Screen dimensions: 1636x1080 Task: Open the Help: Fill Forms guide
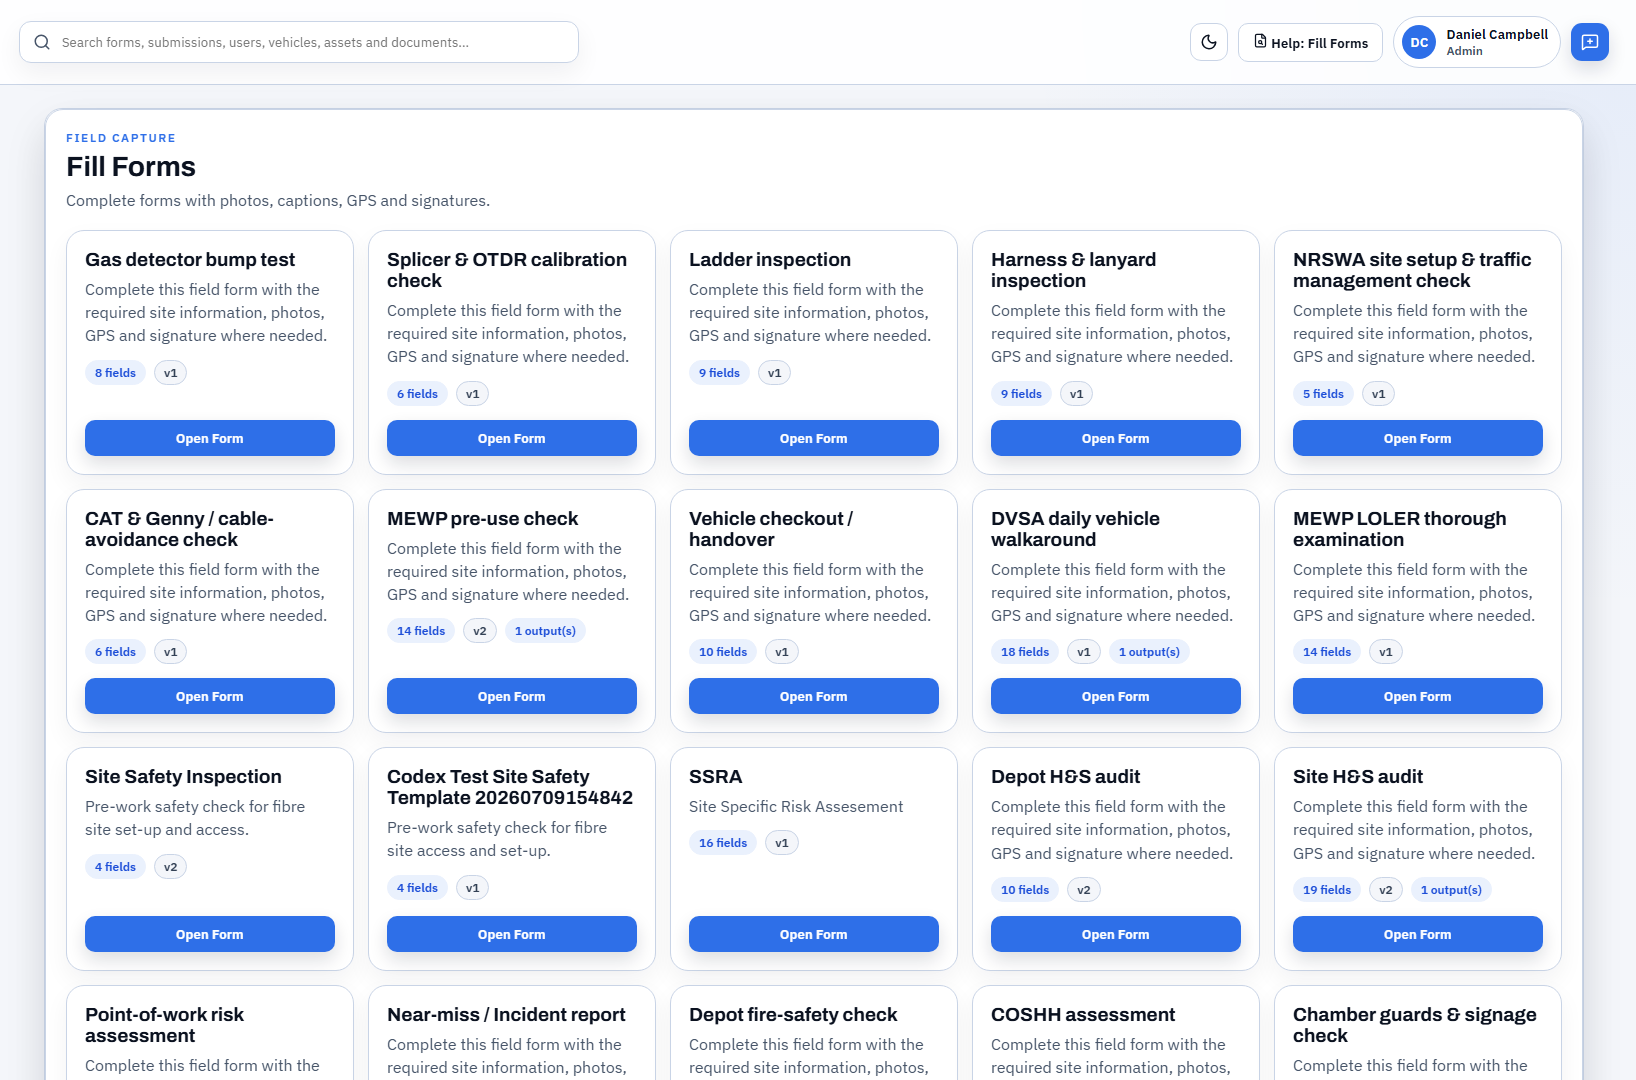click(x=1310, y=42)
